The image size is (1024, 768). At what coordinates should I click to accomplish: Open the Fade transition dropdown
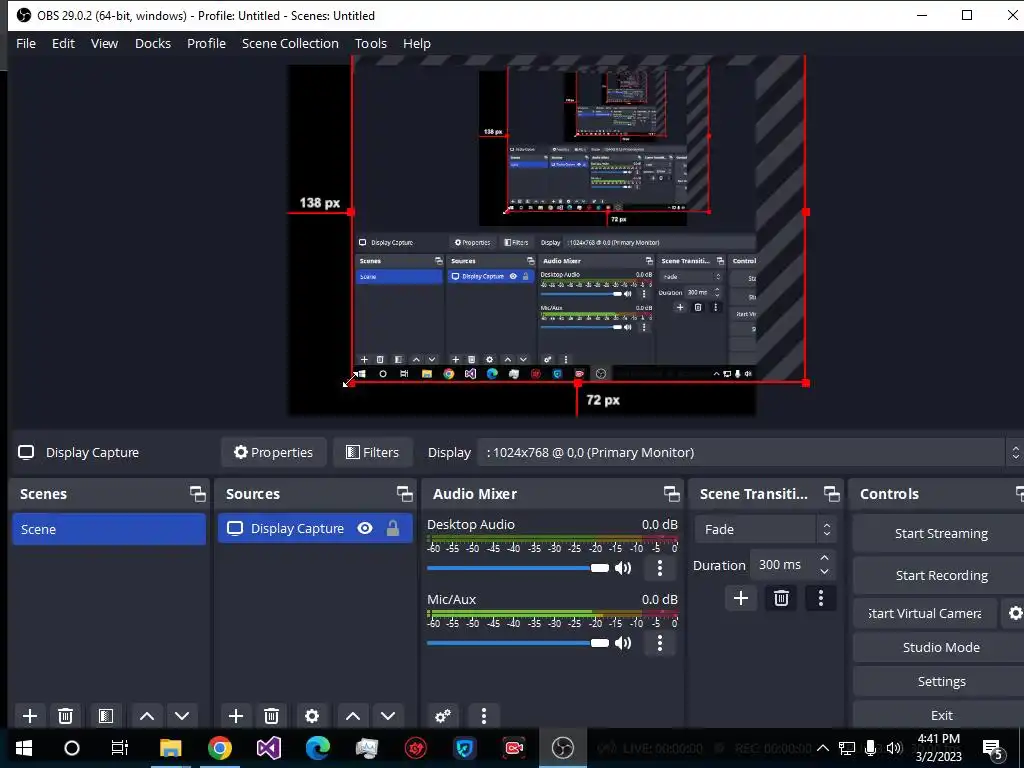coord(765,530)
